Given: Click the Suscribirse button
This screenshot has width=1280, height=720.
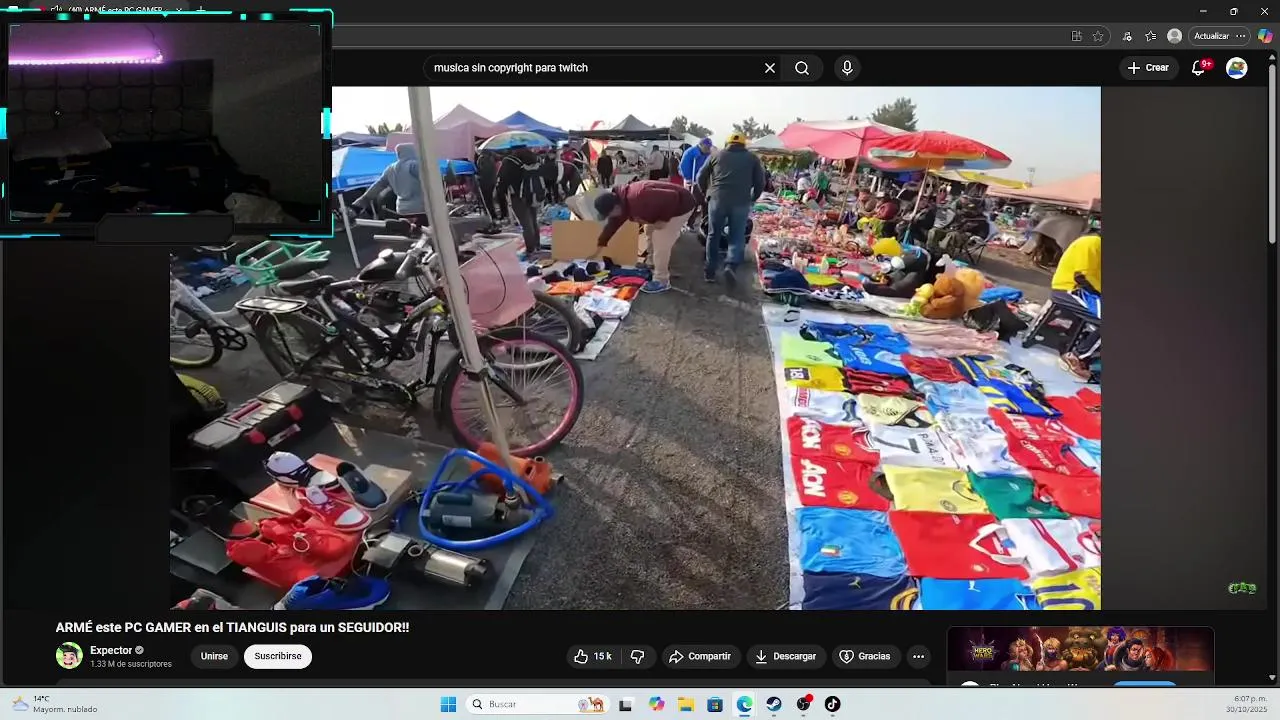Looking at the screenshot, I should tap(278, 656).
